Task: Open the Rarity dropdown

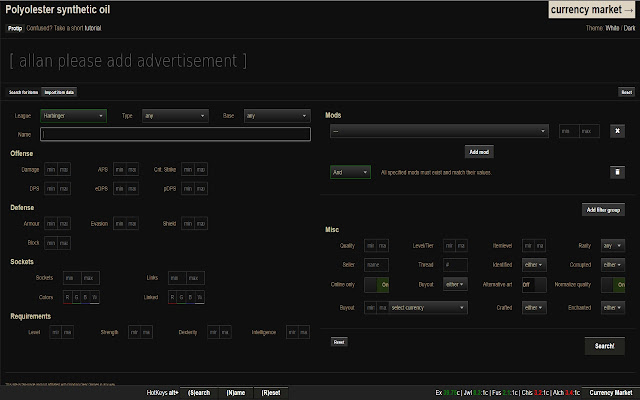Action: 612,245
